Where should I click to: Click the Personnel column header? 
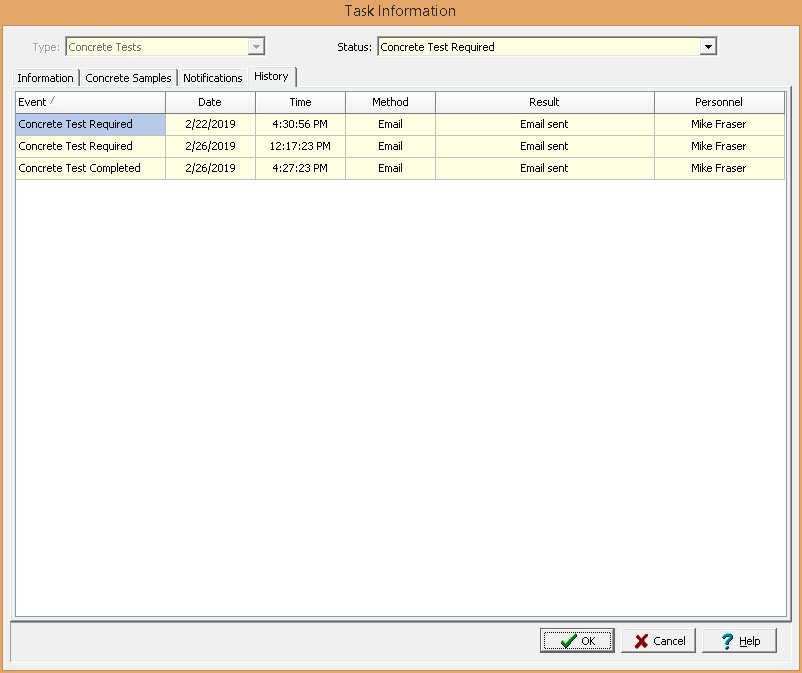pyautogui.click(x=718, y=102)
